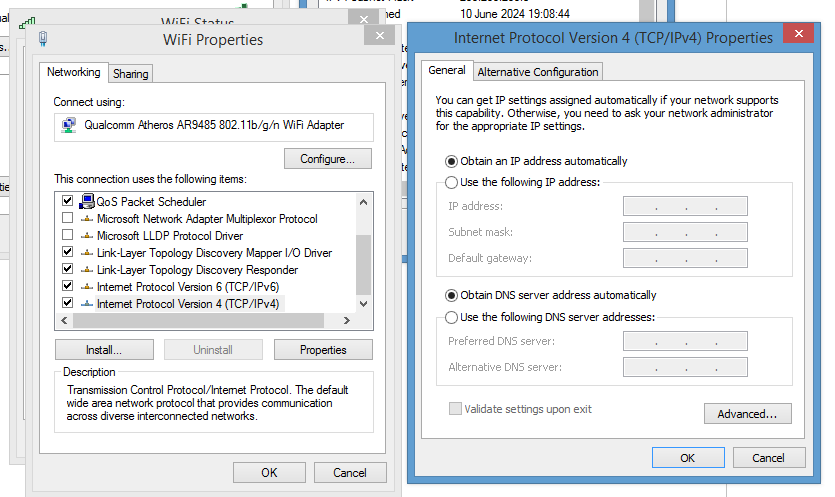Click the items list scroll up arrow
This screenshot has width=835, height=497.
click(x=364, y=202)
